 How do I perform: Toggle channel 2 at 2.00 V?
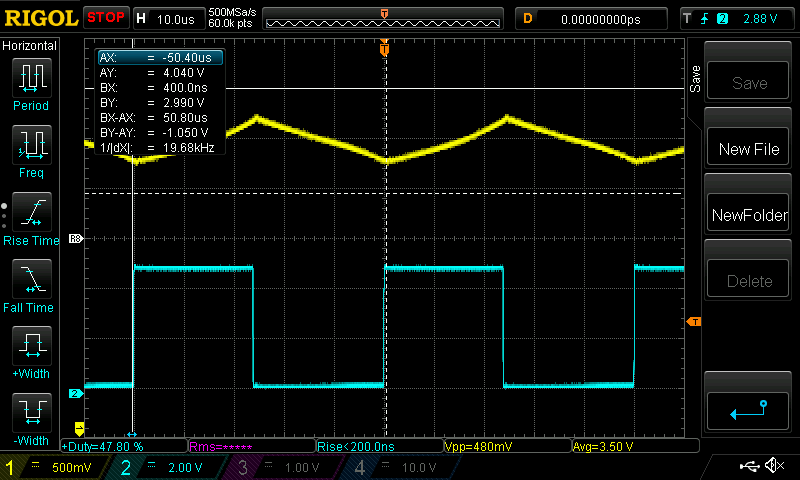point(165,467)
